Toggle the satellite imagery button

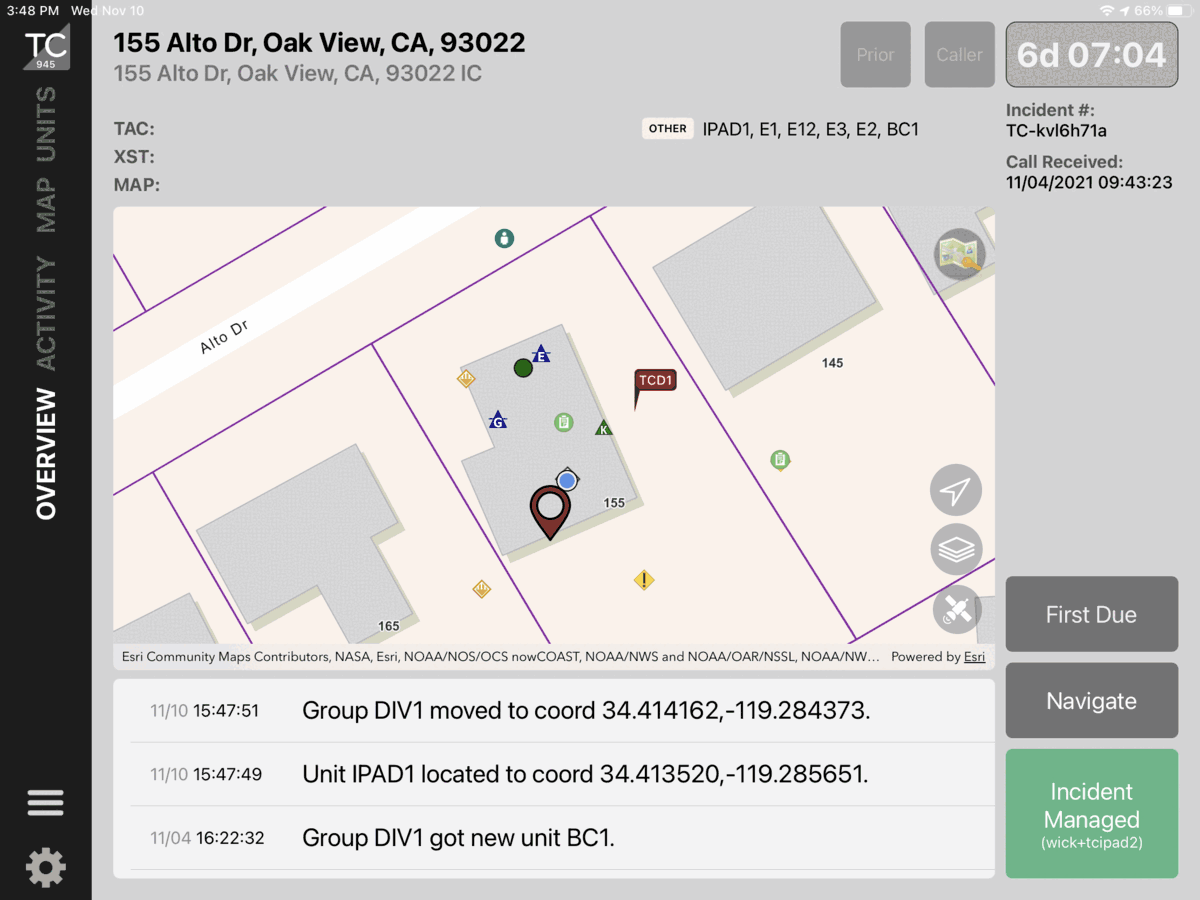point(956,610)
